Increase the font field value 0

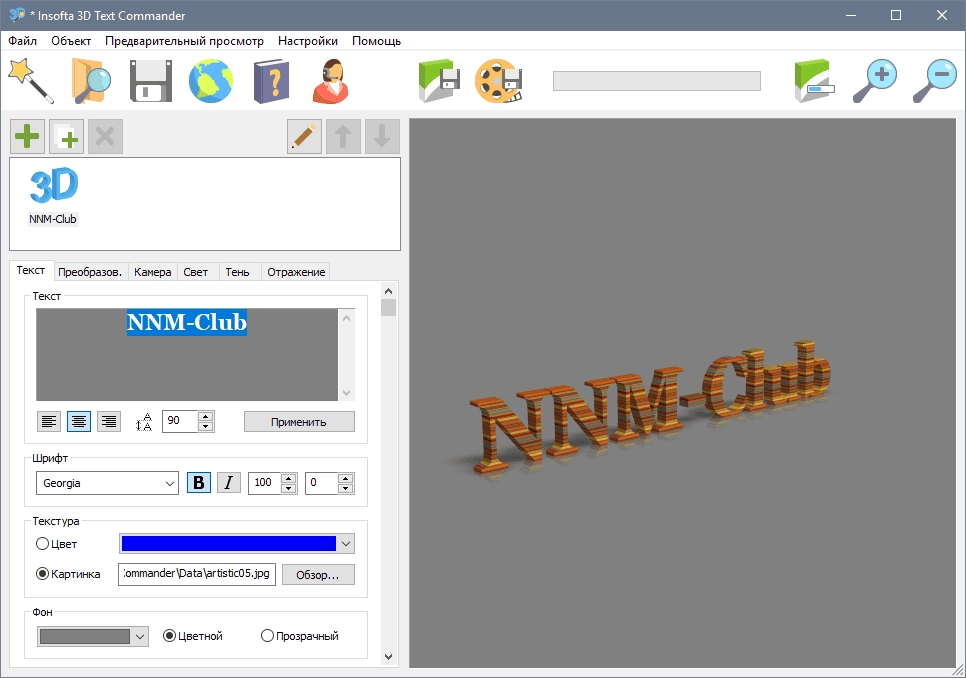[x=346, y=478]
